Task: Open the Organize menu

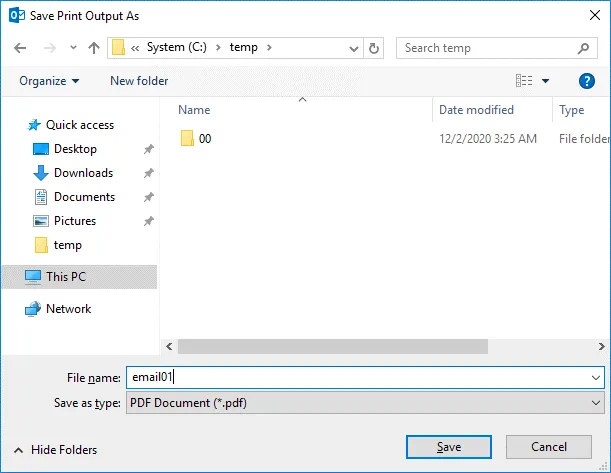Action: (x=49, y=81)
